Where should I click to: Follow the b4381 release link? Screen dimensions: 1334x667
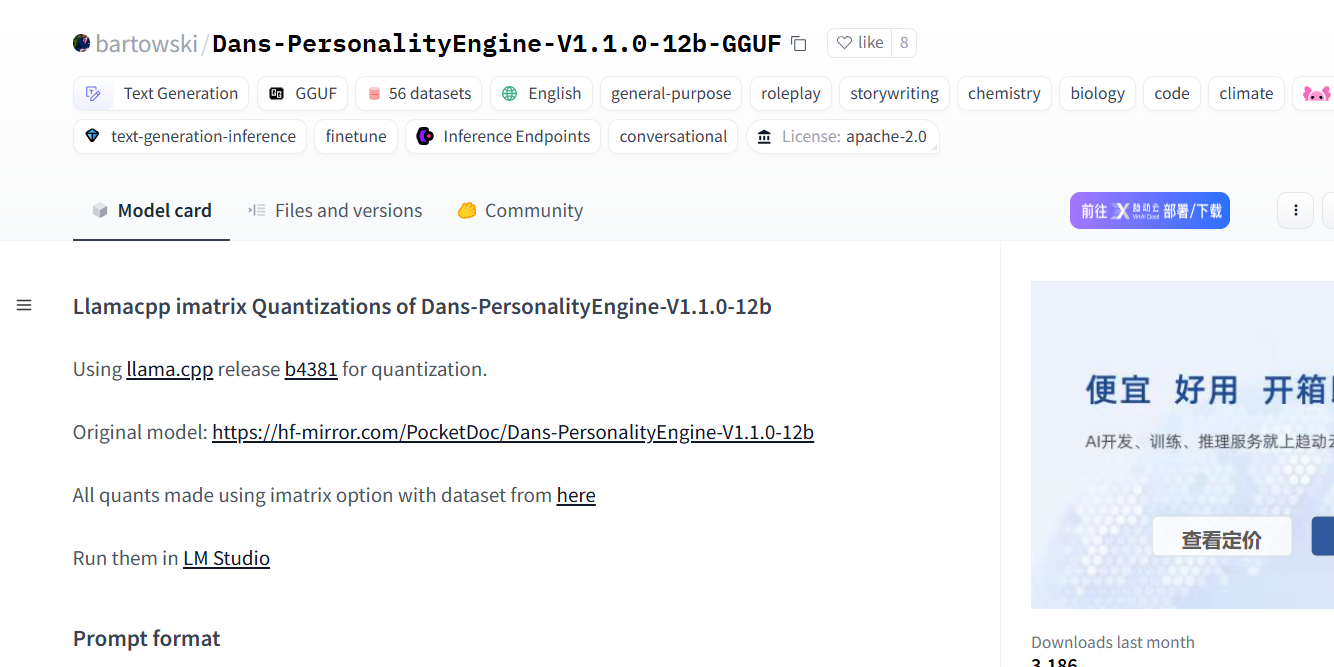point(311,369)
